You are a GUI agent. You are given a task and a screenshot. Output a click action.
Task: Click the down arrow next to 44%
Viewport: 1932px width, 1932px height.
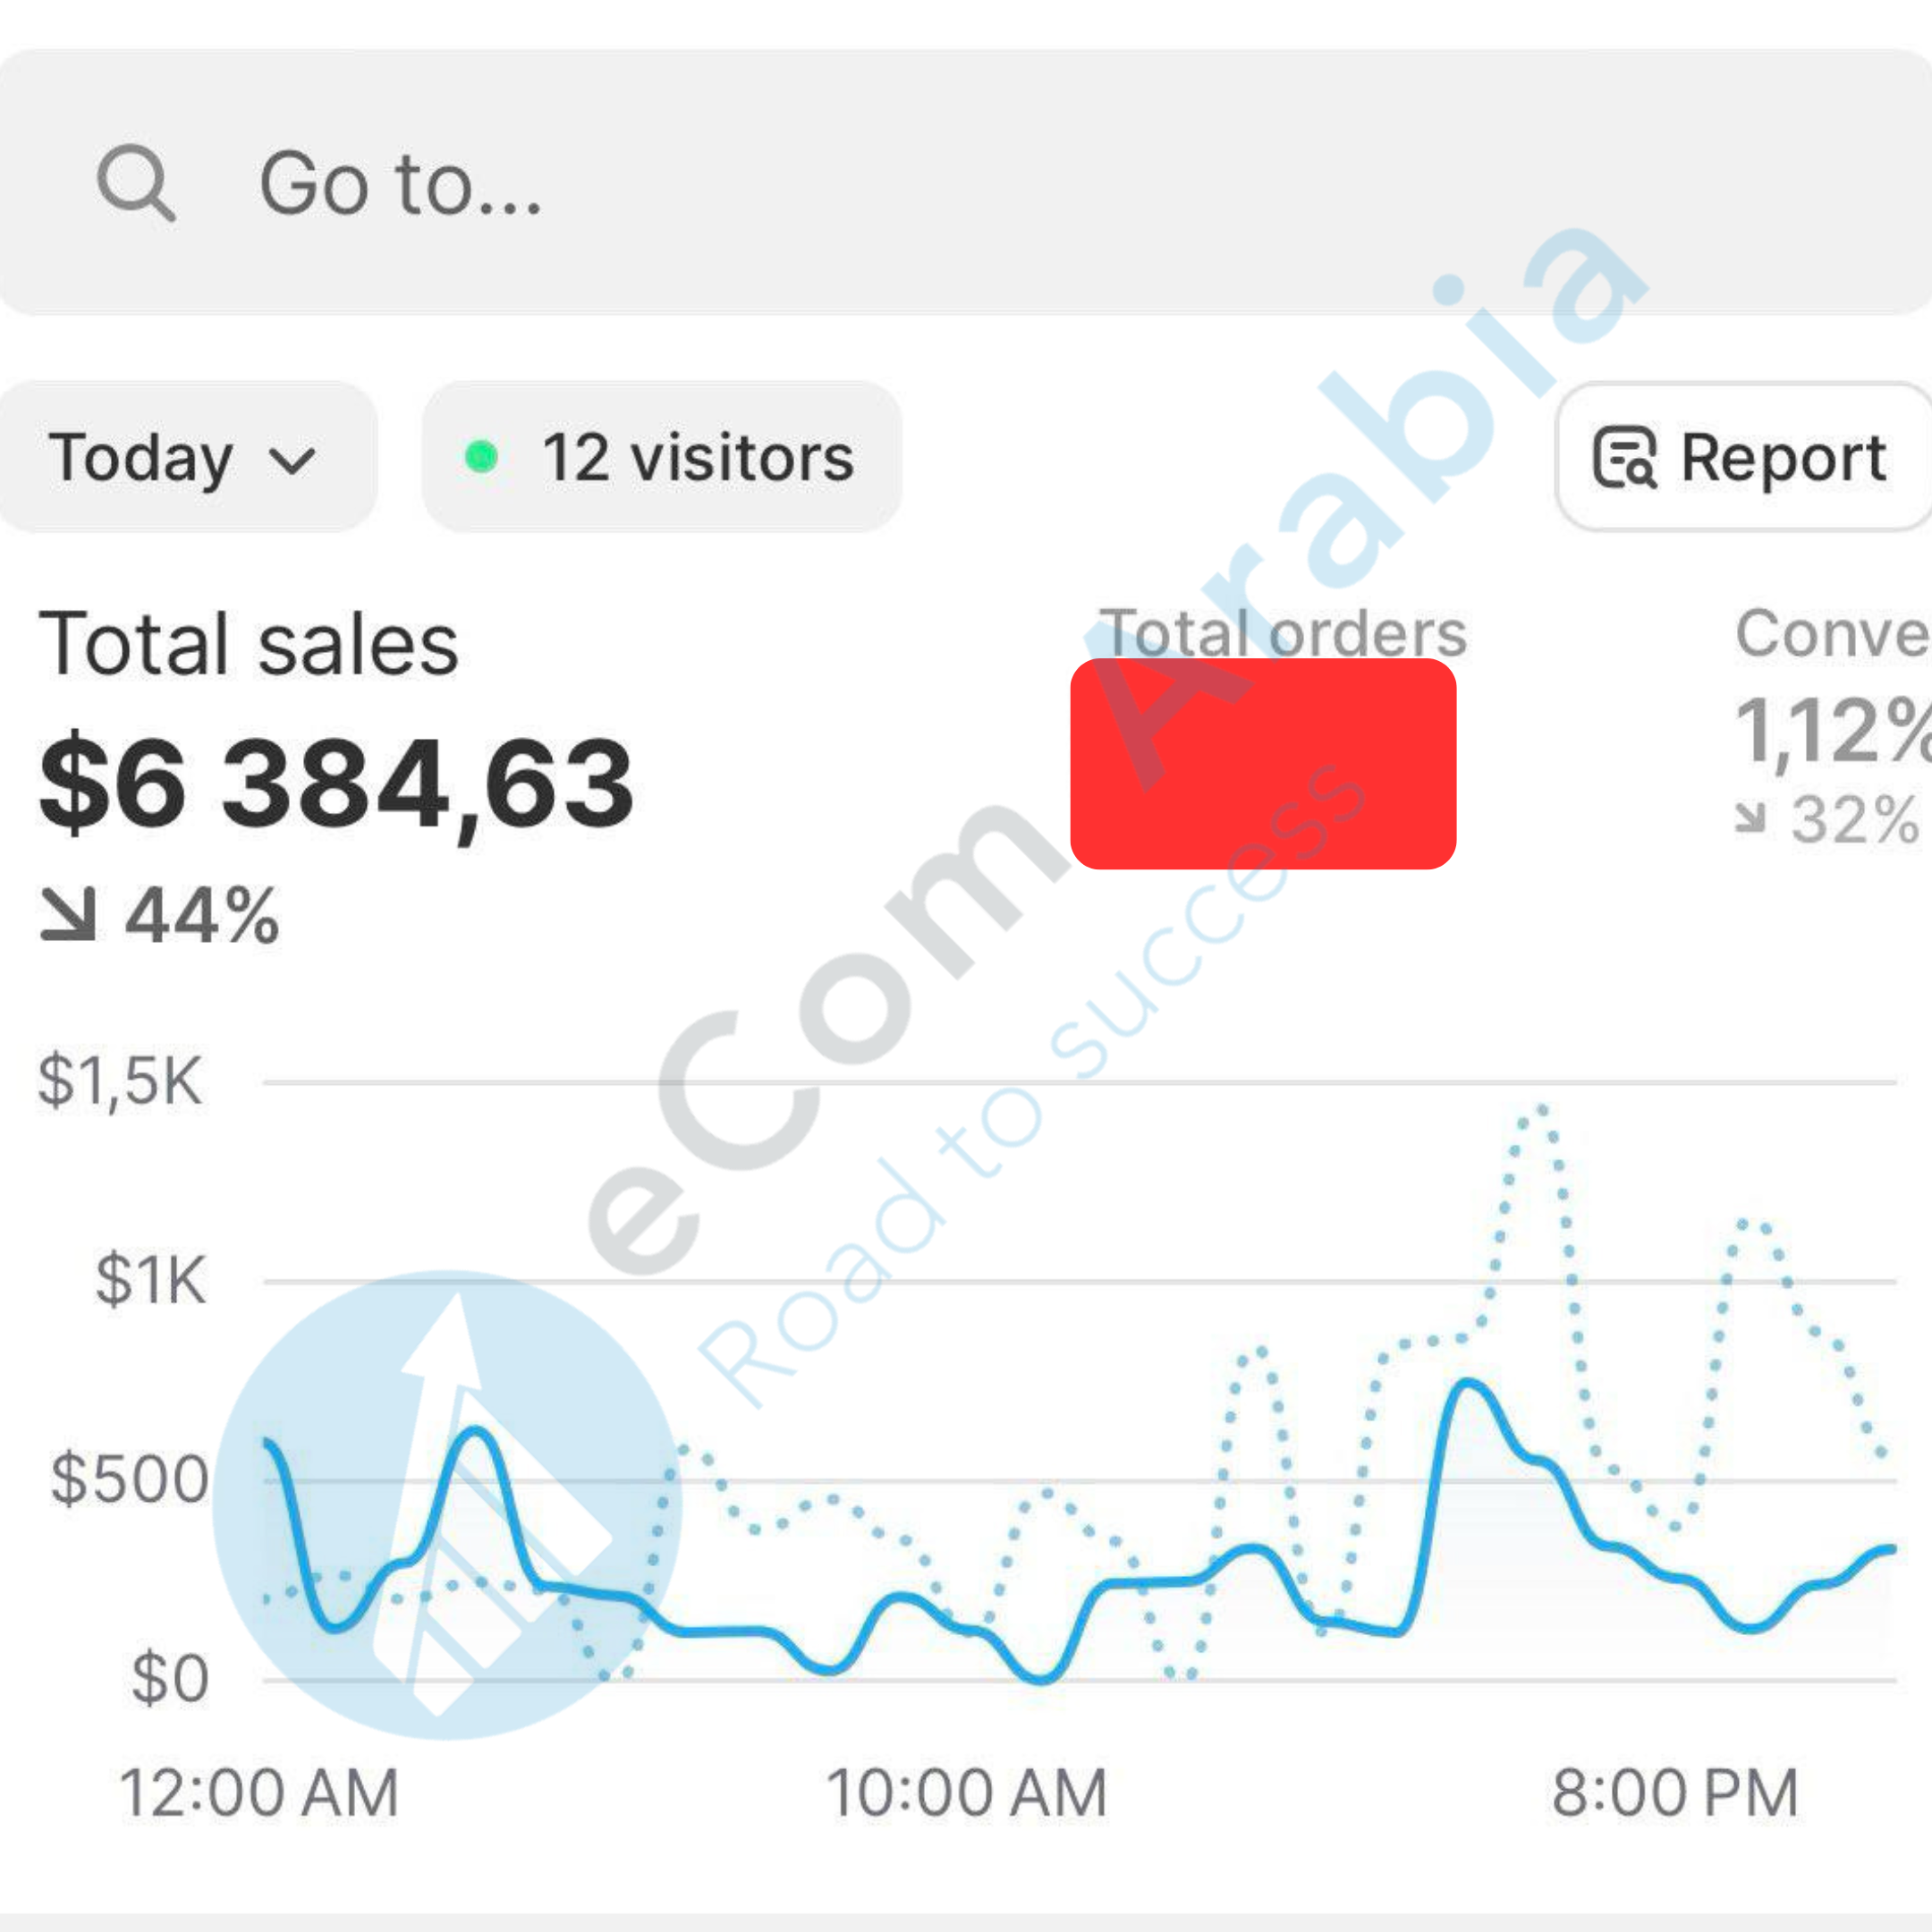pyautogui.click(x=68, y=915)
